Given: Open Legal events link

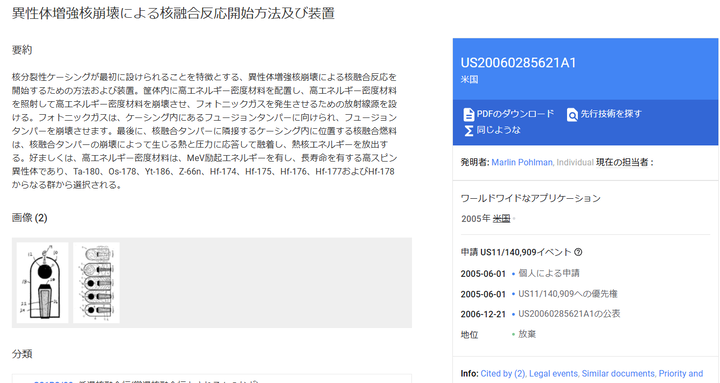Looking at the screenshot, I should point(553,373).
